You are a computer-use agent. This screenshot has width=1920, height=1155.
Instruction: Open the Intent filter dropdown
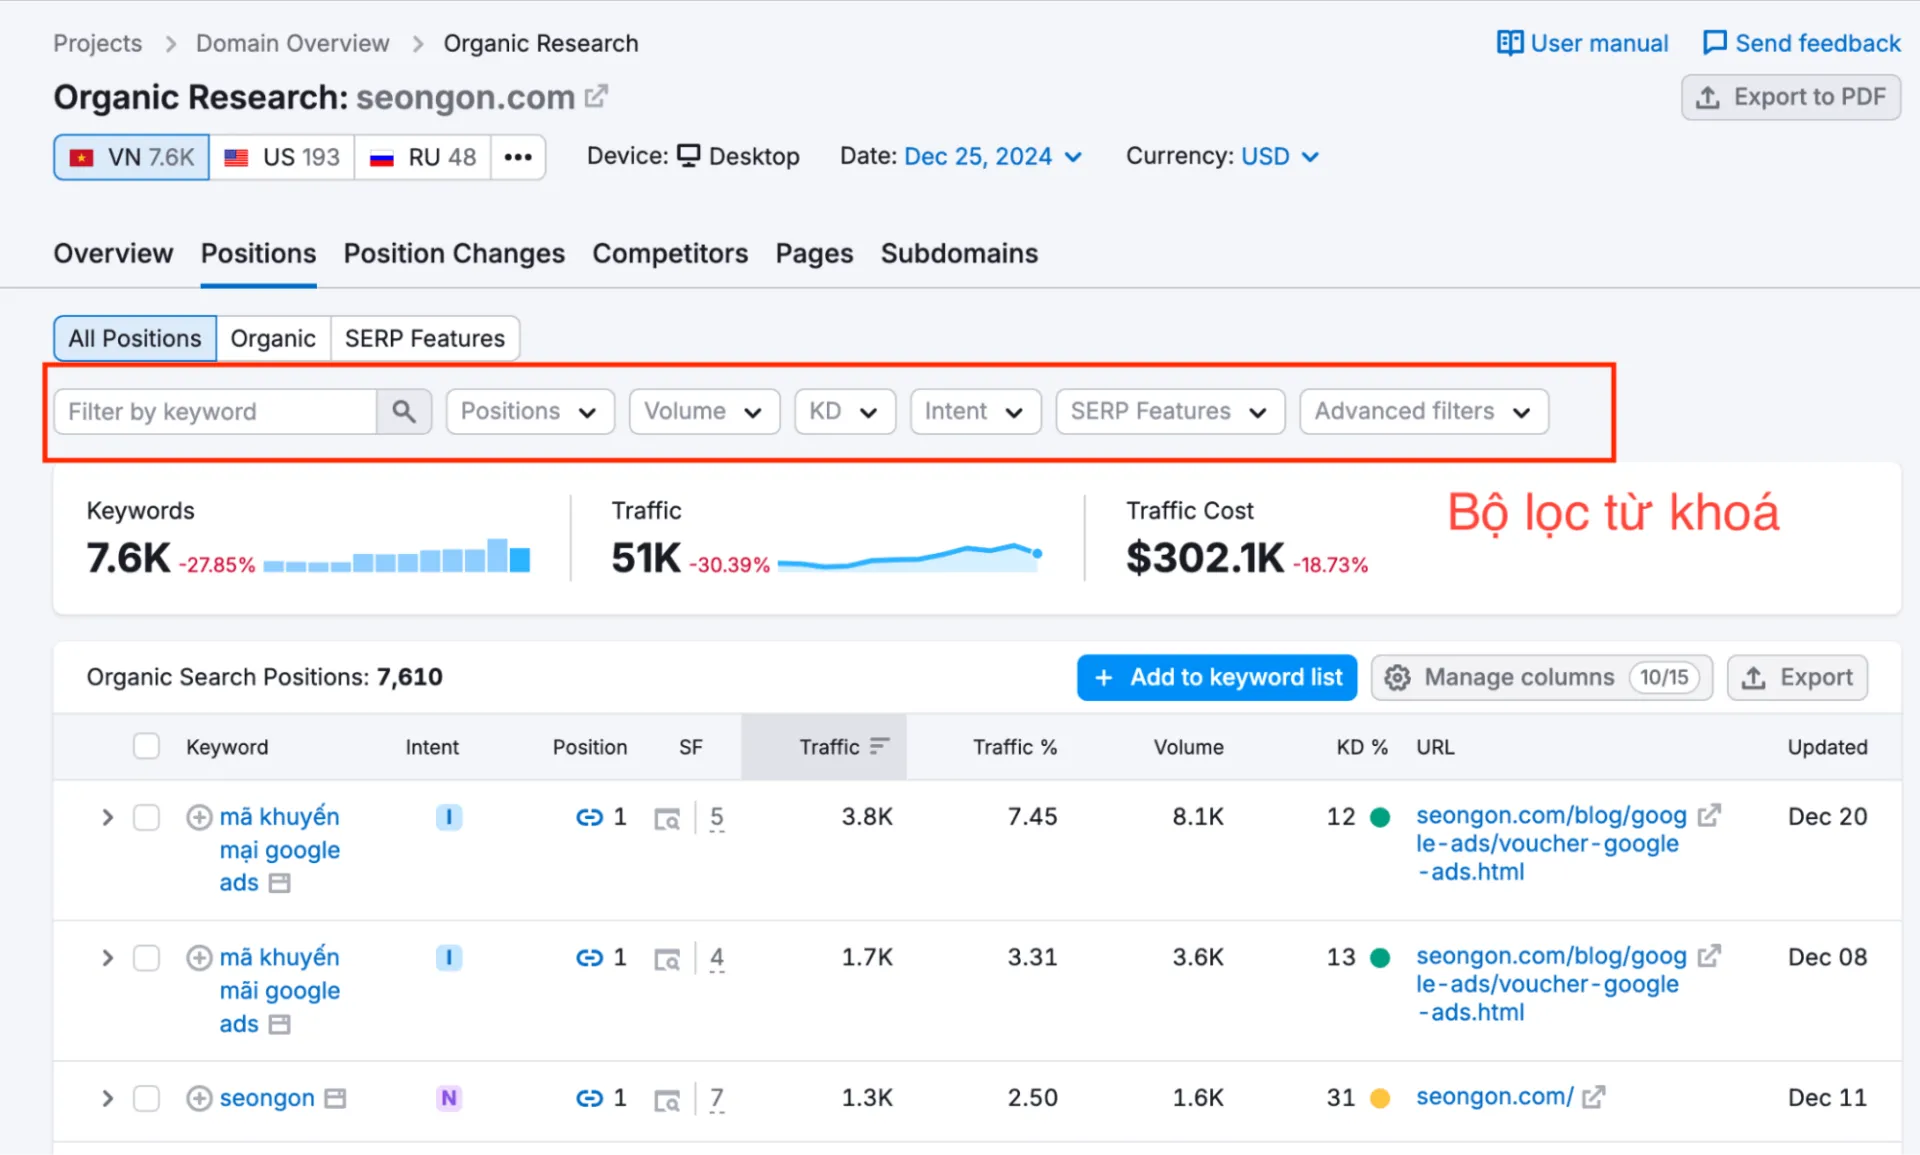click(975, 411)
